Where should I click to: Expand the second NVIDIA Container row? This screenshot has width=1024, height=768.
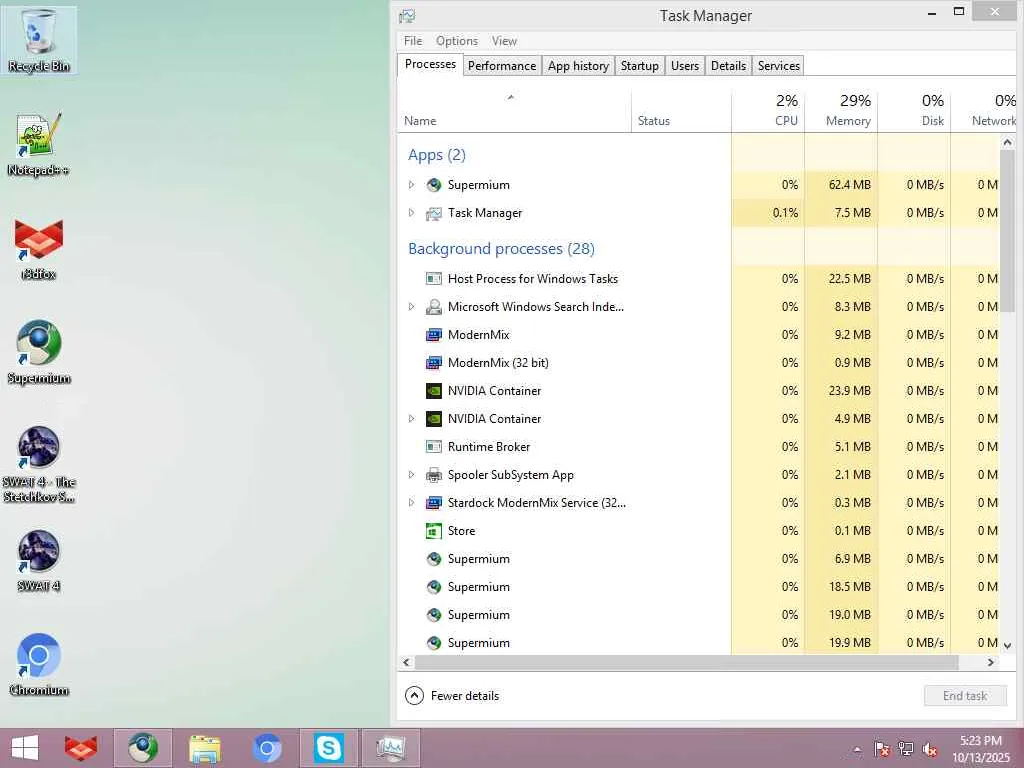click(x=411, y=419)
